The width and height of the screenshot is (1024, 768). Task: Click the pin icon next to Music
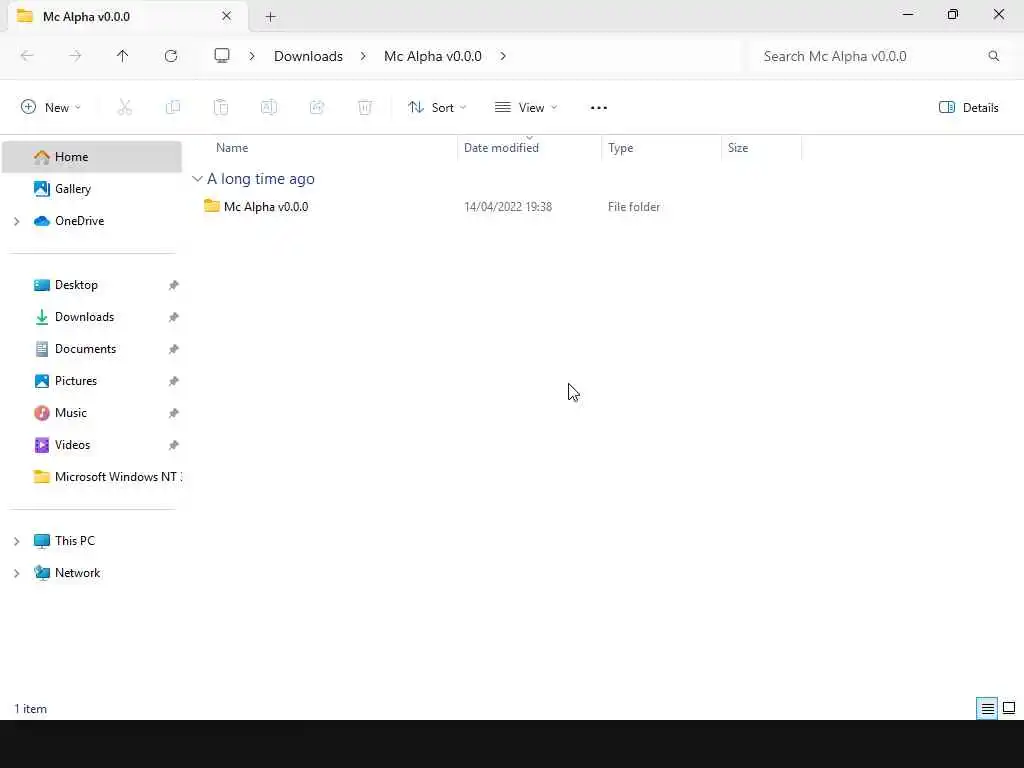click(x=174, y=413)
